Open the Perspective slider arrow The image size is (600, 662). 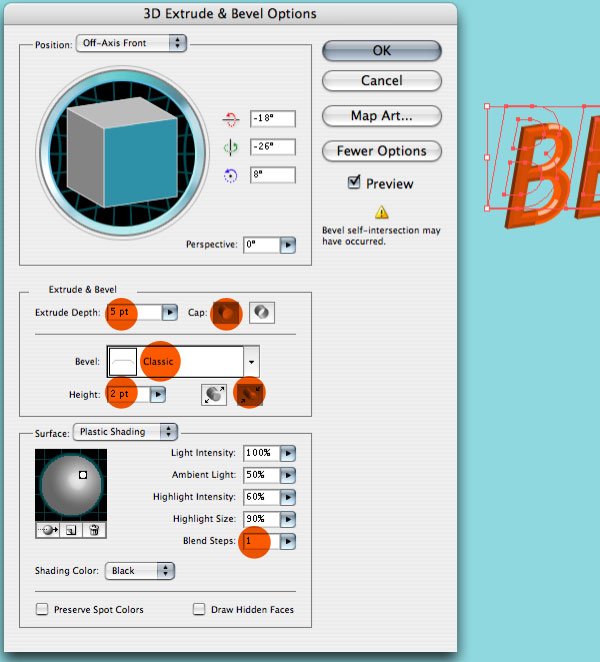[x=288, y=245]
